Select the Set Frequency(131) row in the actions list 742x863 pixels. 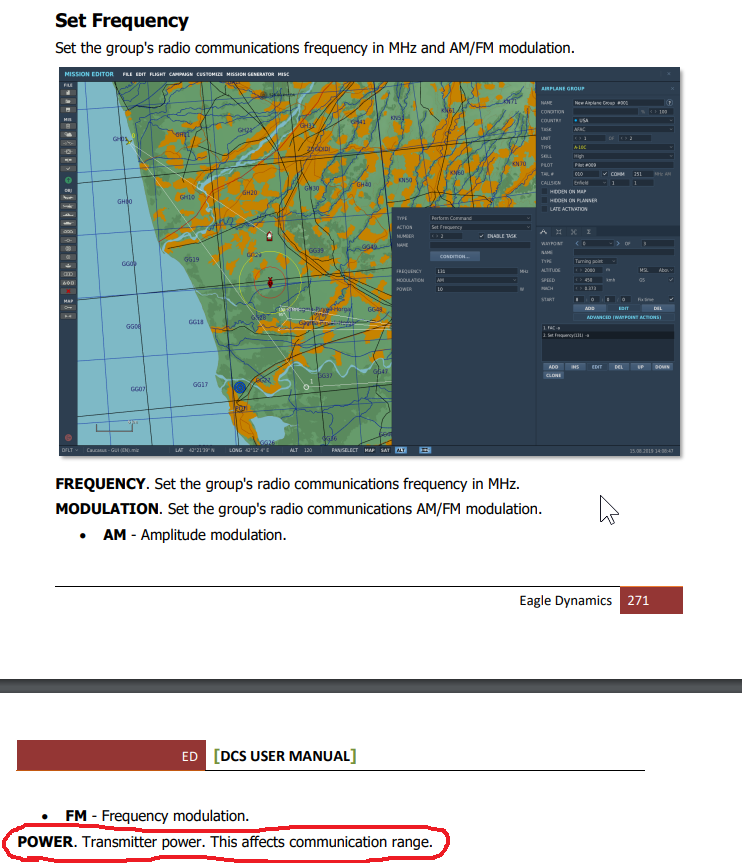(x=608, y=335)
